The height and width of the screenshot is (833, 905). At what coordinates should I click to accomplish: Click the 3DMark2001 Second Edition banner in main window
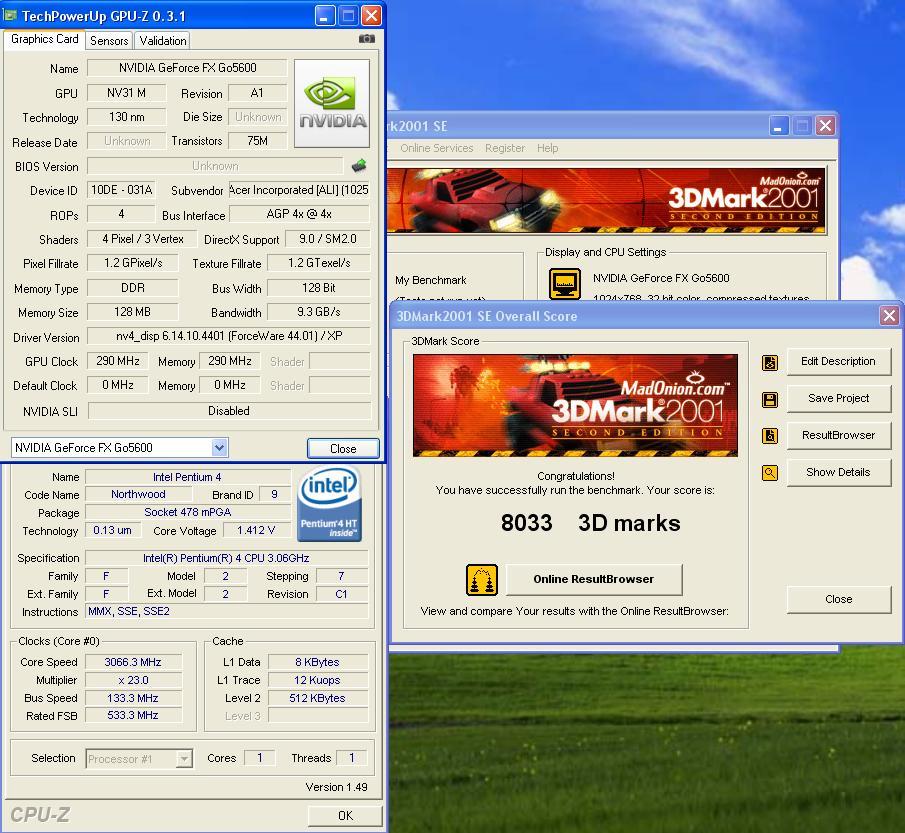(x=606, y=201)
